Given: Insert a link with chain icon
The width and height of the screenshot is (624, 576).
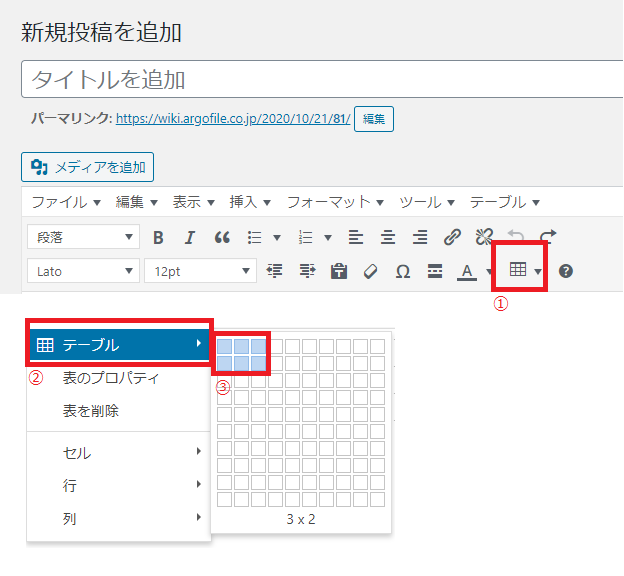Looking at the screenshot, I should tap(452, 237).
